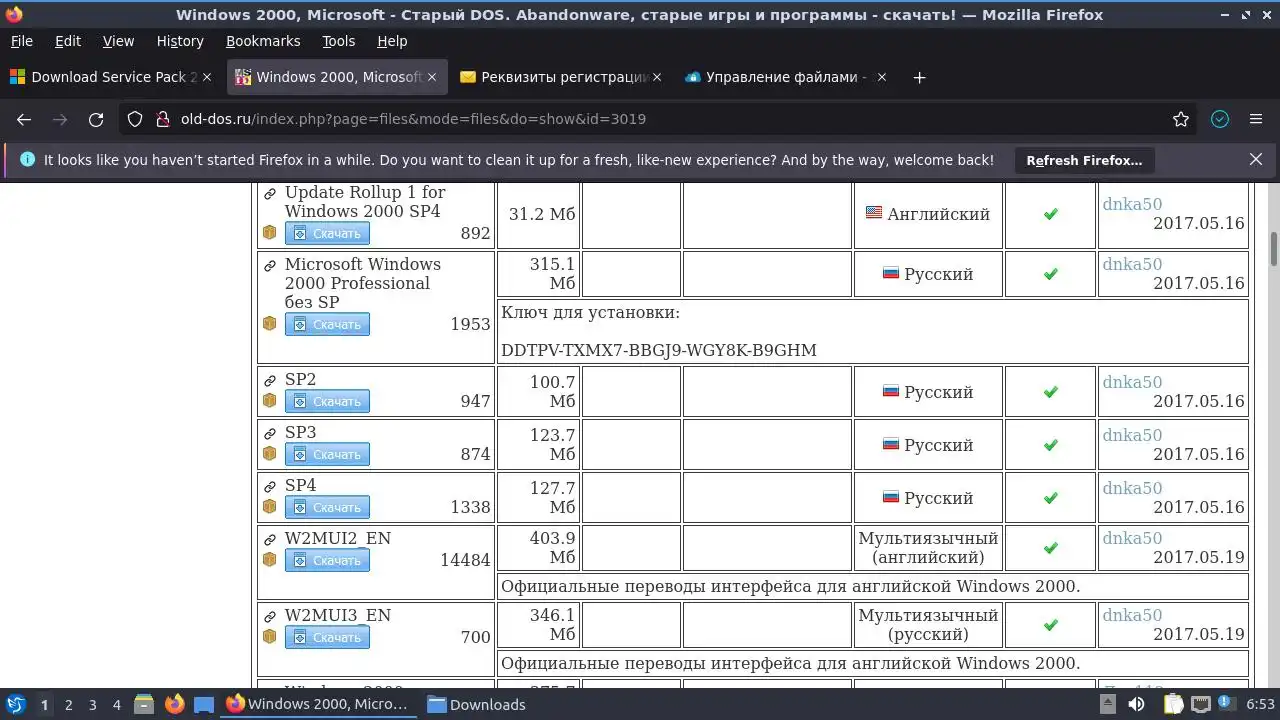Click Скачать button for SP4

pos(327,507)
